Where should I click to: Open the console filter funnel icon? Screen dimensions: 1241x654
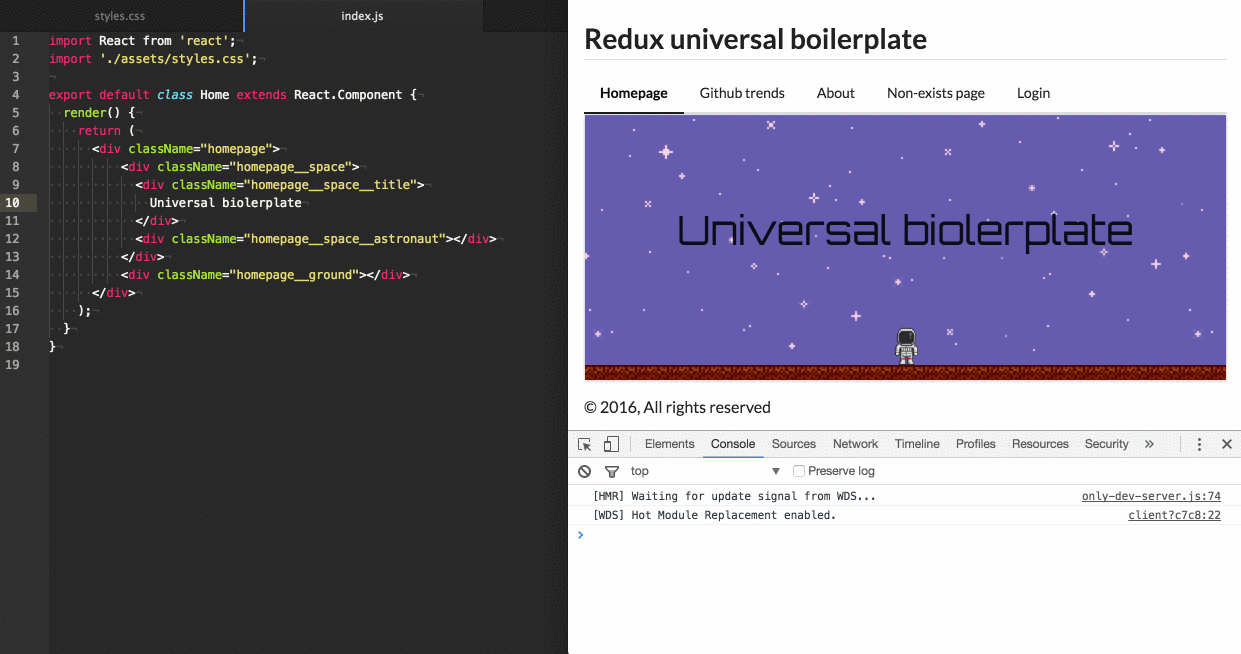(612, 471)
